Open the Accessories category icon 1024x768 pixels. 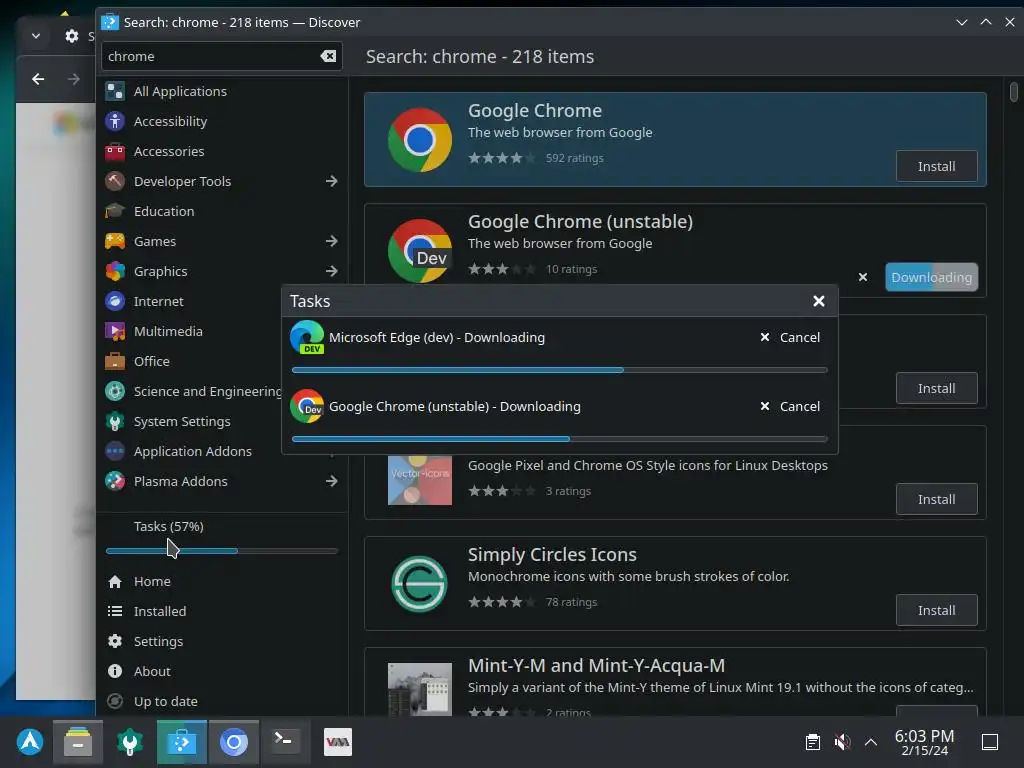[115, 152]
